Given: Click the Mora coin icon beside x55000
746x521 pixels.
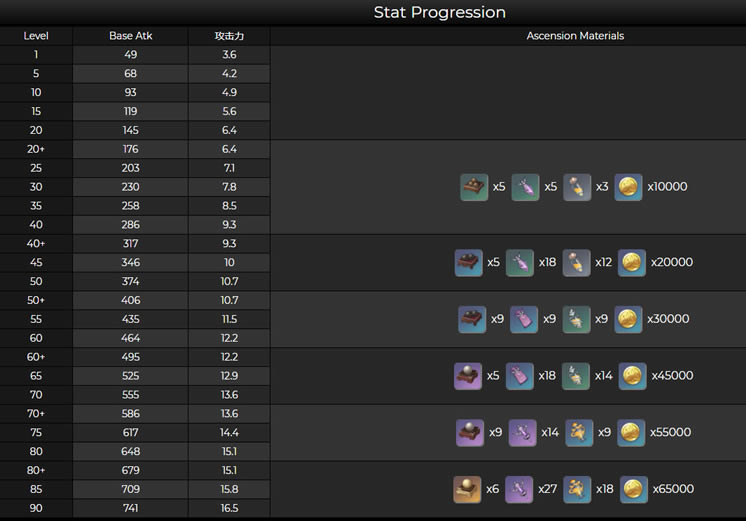Looking at the screenshot, I should [x=631, y=433].
